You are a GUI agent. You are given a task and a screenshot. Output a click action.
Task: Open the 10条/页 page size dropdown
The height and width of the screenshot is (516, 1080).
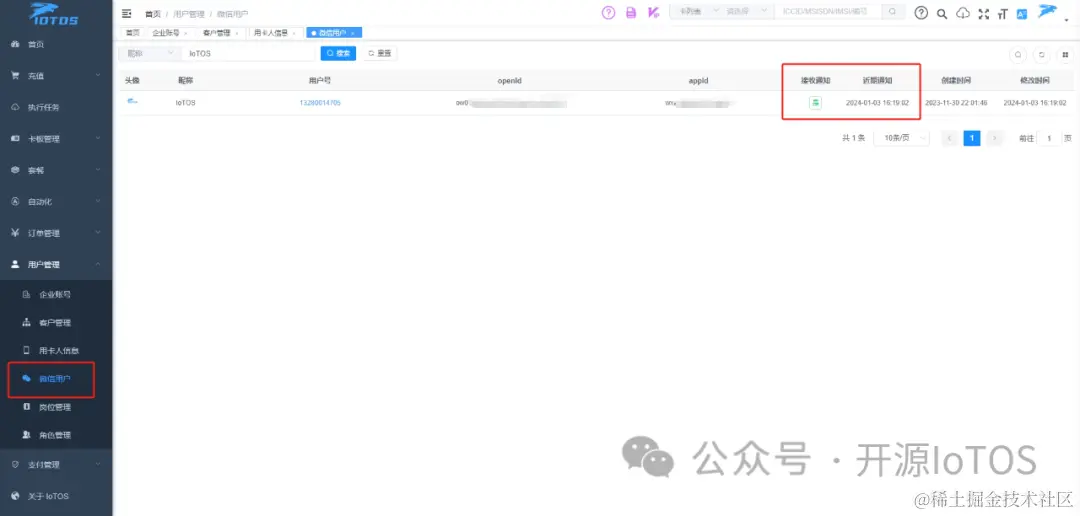point(901,138)
